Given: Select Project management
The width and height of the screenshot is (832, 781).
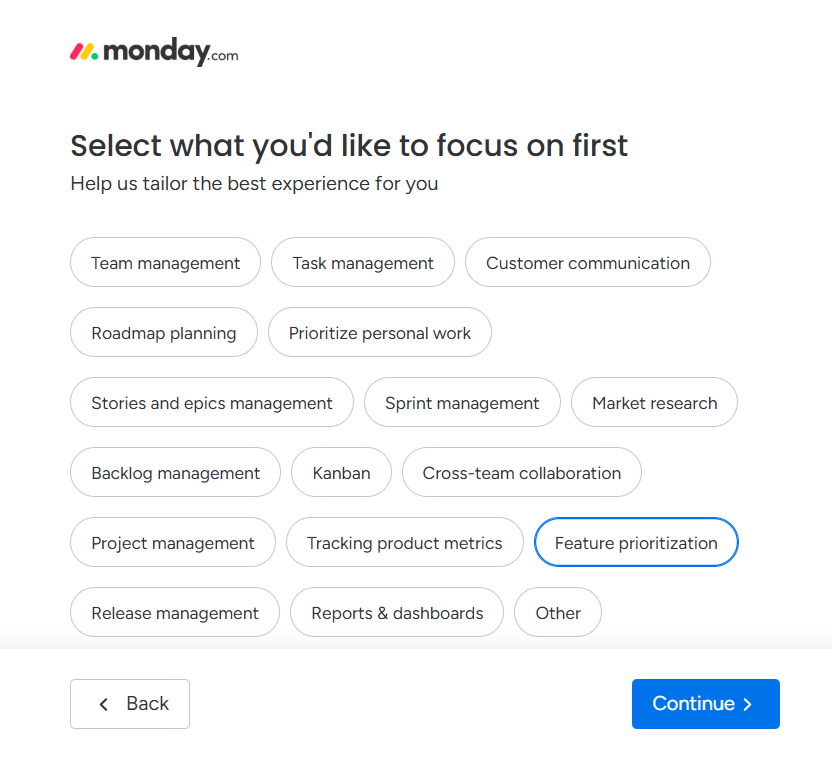Looking at the screenshot, I should pyautogui.click(x=172, y=542).
